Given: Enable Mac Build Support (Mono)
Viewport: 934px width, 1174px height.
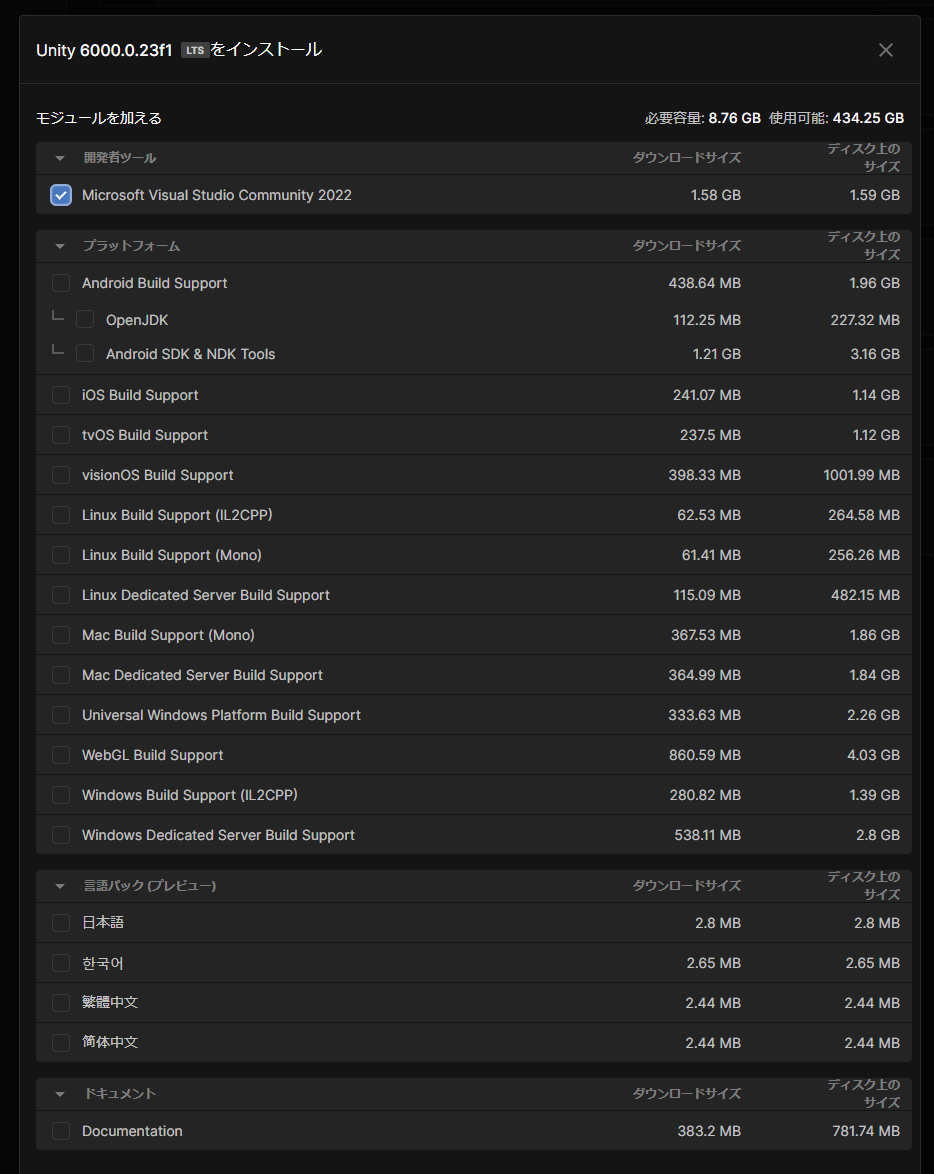Looking at the screenshot, I should pos(61,635).
